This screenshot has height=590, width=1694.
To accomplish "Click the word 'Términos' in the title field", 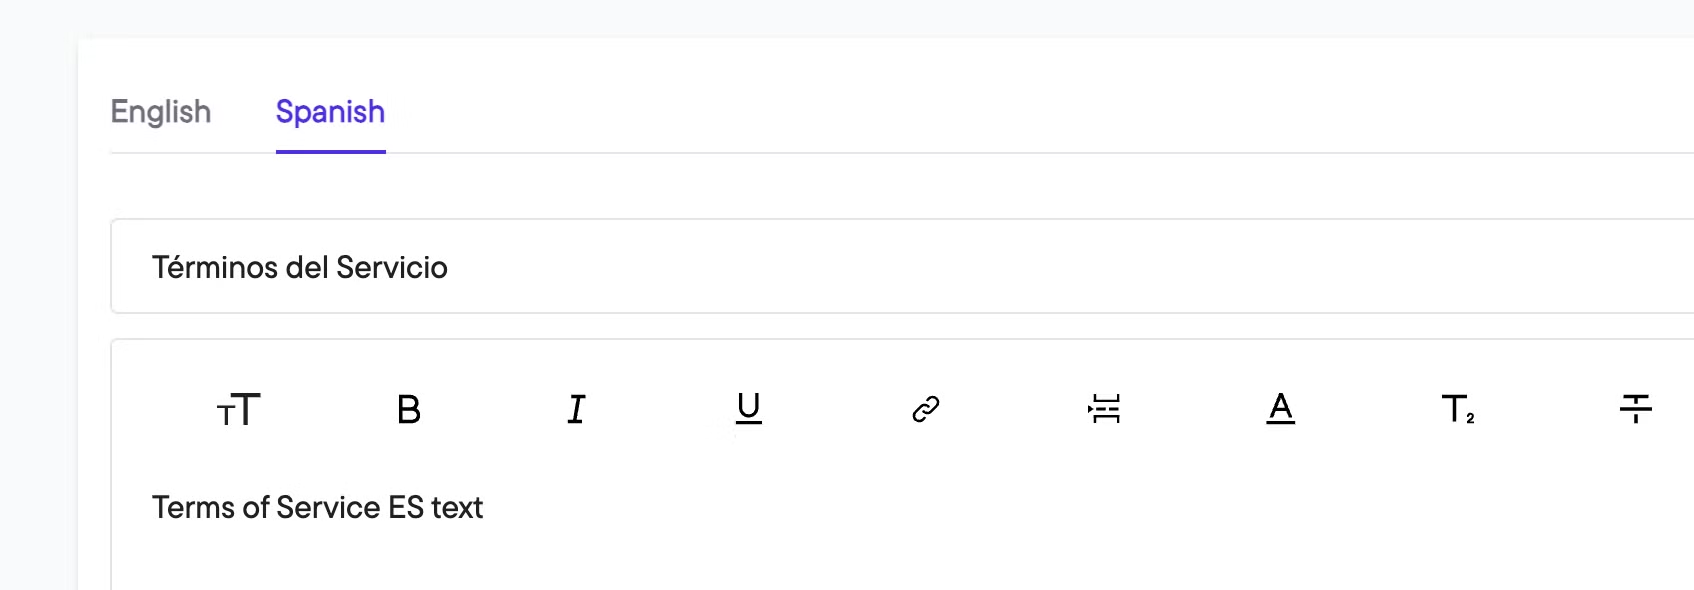I will (x=215, y=267).
